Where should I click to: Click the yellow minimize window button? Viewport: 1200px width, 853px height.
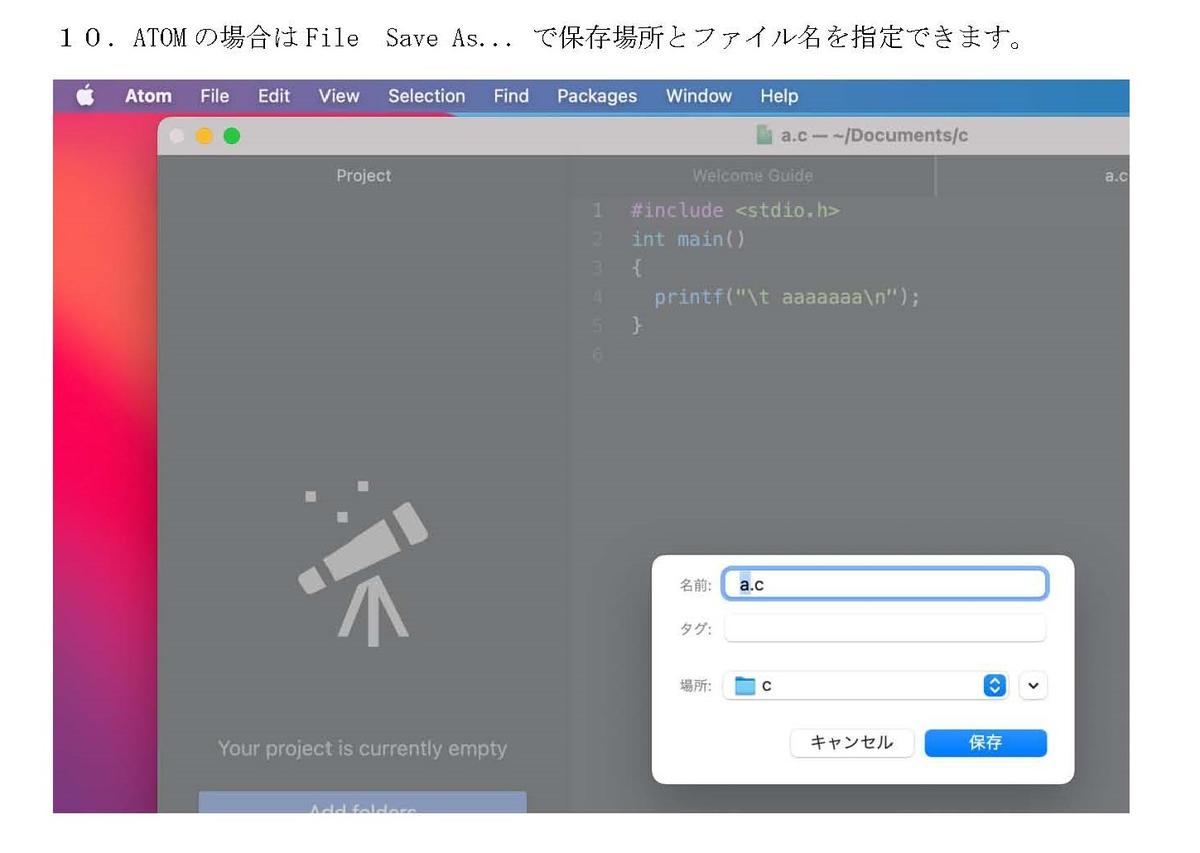204,136
